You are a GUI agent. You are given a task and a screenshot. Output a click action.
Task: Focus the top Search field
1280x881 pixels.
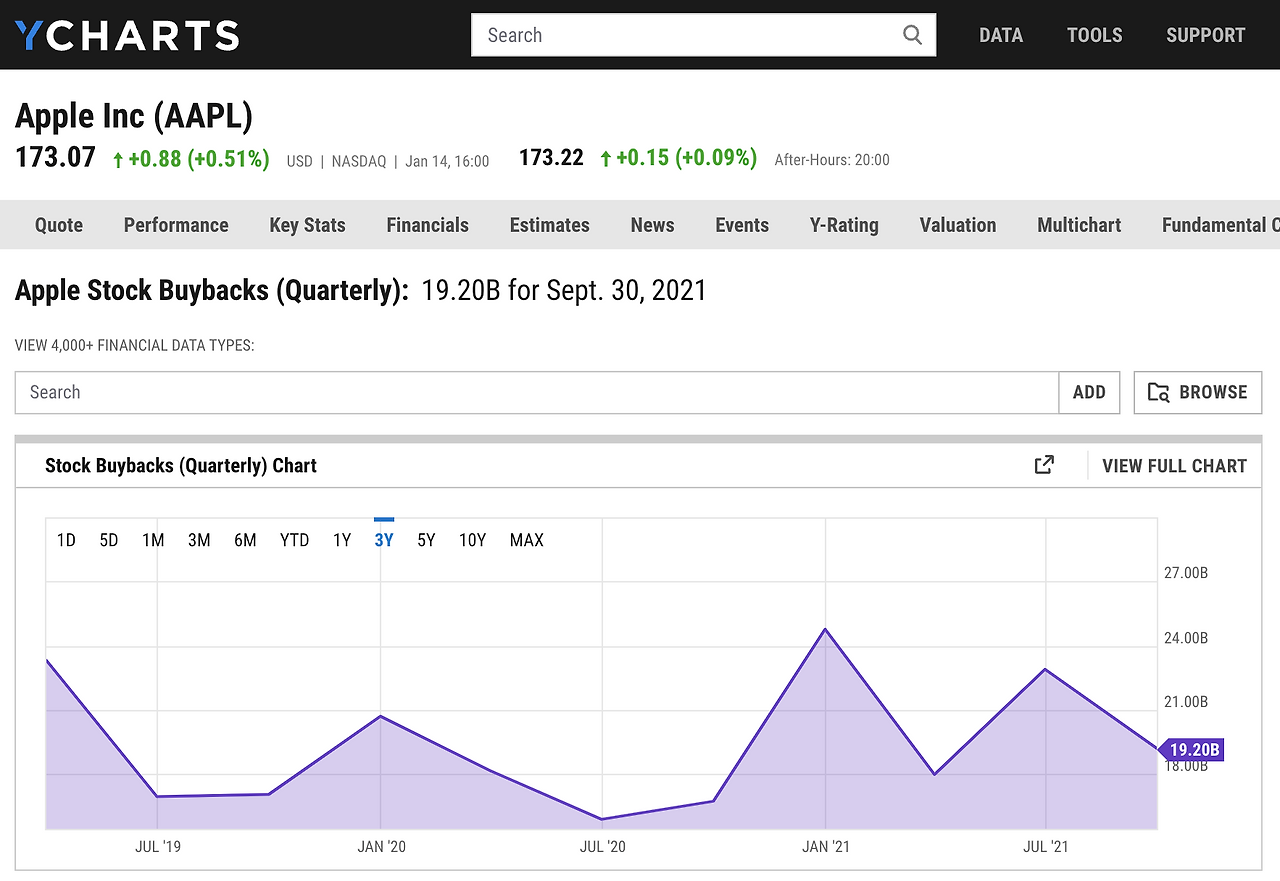click(703, 35)
